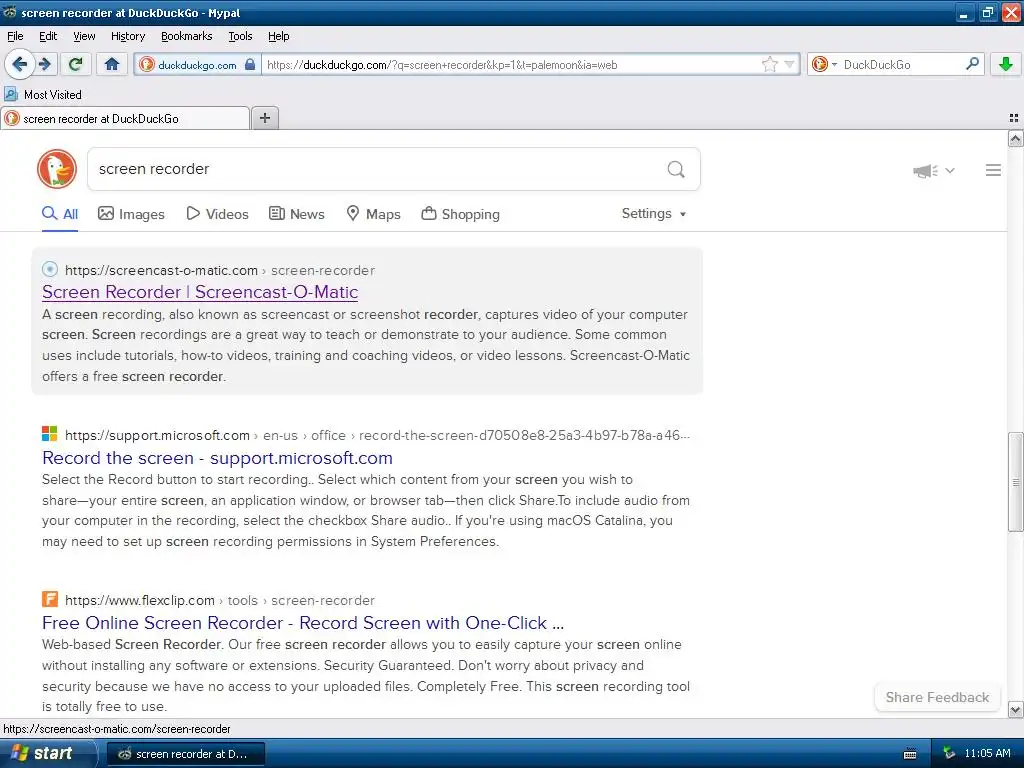Select the All results tab
This screenshot has height=768, width=1024.
(60, 214)
